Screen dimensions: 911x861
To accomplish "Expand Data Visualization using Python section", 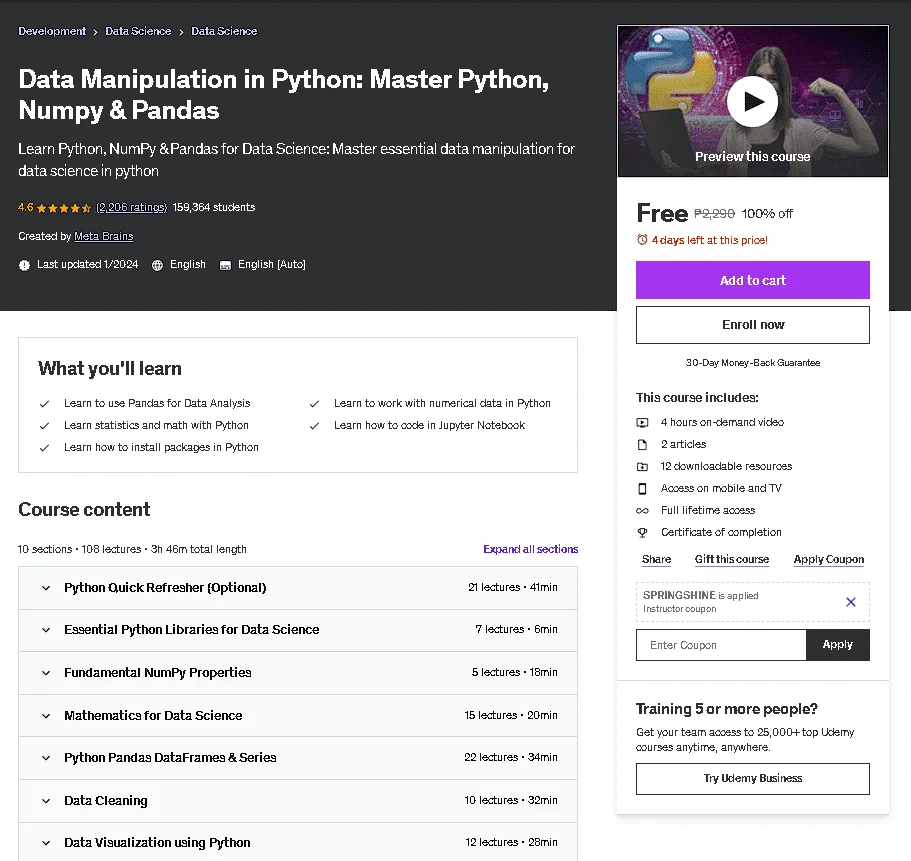I will pos(298,842).
